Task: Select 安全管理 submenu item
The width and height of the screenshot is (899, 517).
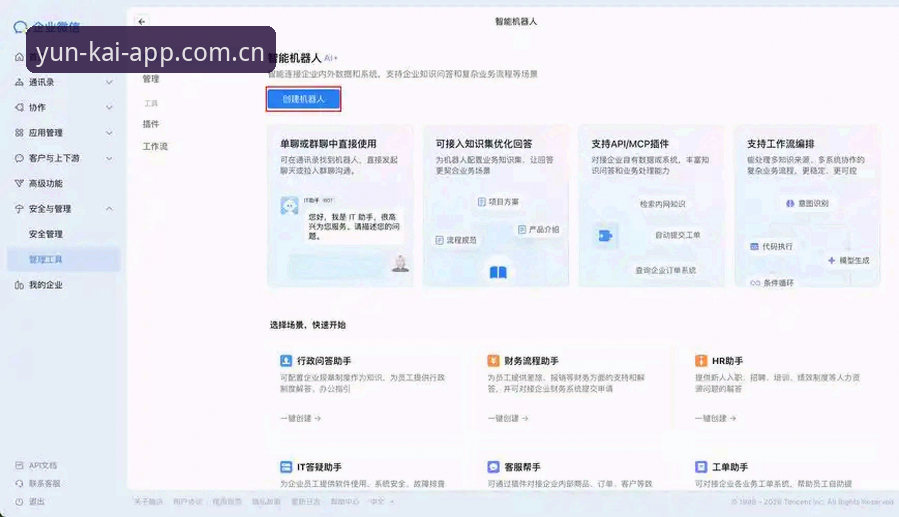Action: [46, 234]
